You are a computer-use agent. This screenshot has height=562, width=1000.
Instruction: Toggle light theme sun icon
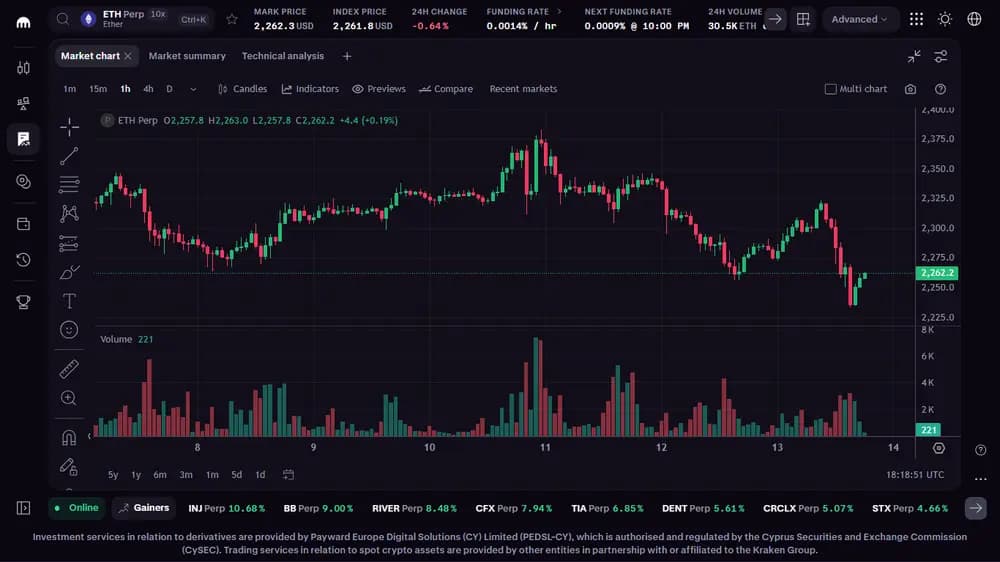[x=945, y=19]
